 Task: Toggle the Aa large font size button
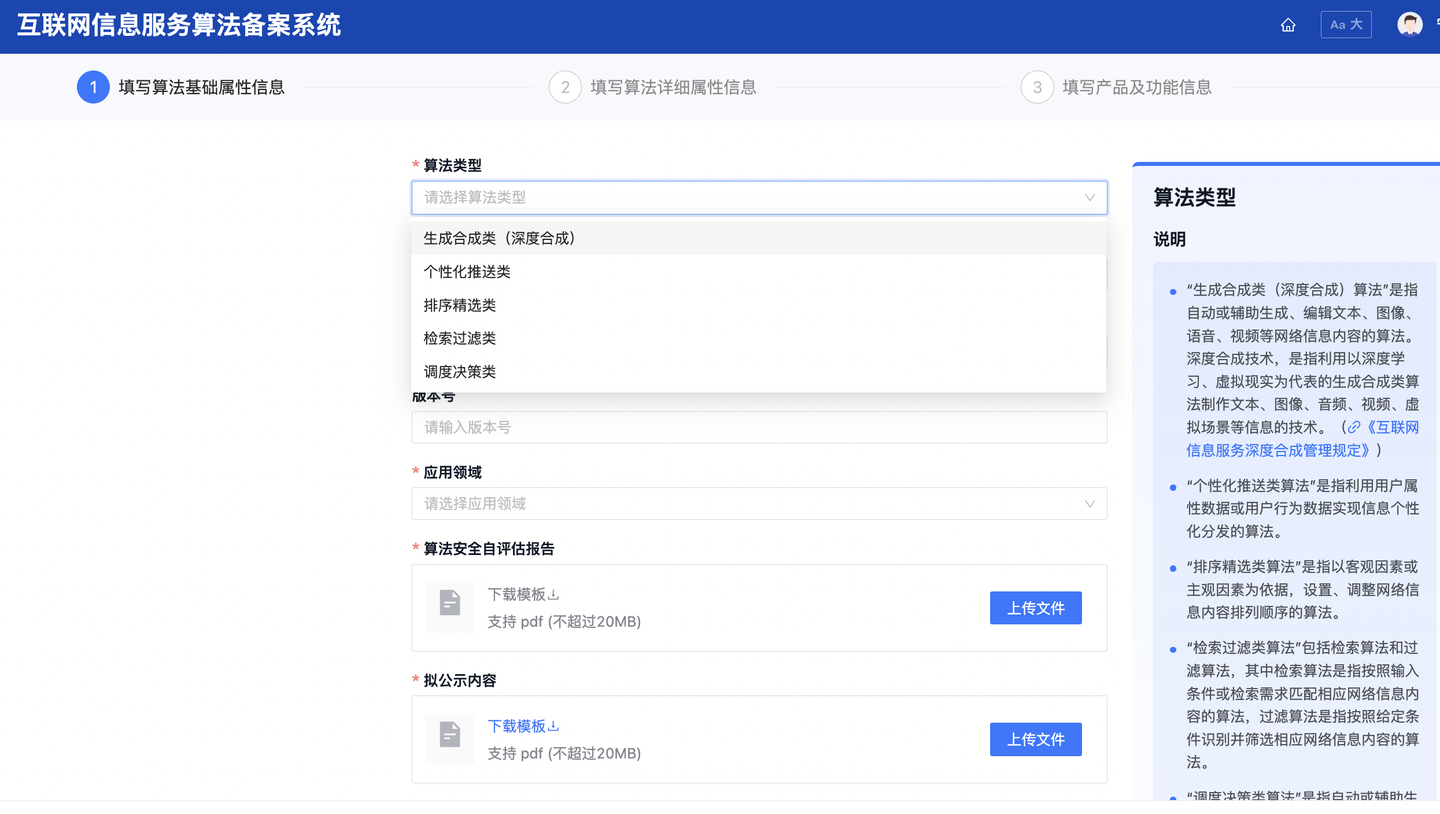(1345, 25)
